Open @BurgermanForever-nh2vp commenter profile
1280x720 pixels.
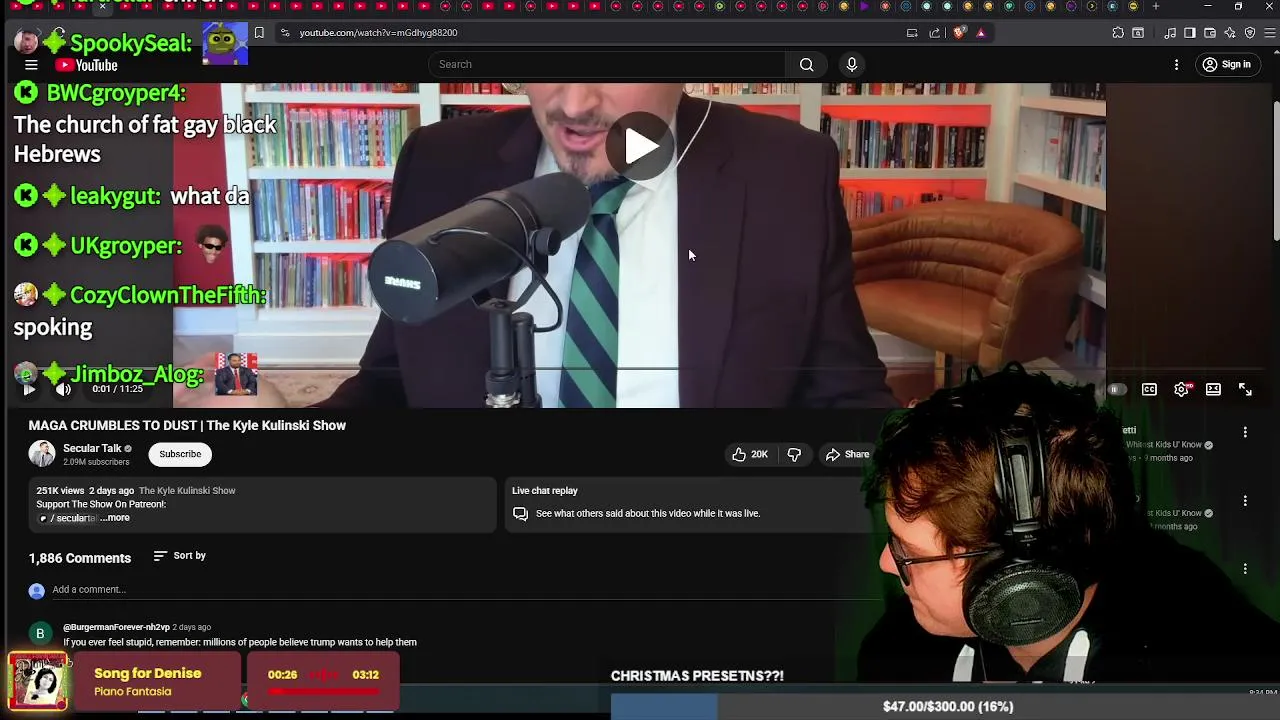tap(116, 627)
